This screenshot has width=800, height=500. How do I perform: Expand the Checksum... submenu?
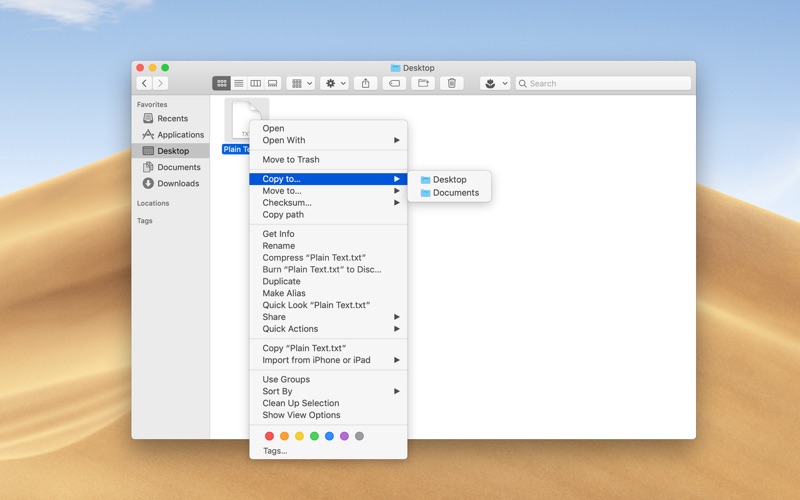328,203
